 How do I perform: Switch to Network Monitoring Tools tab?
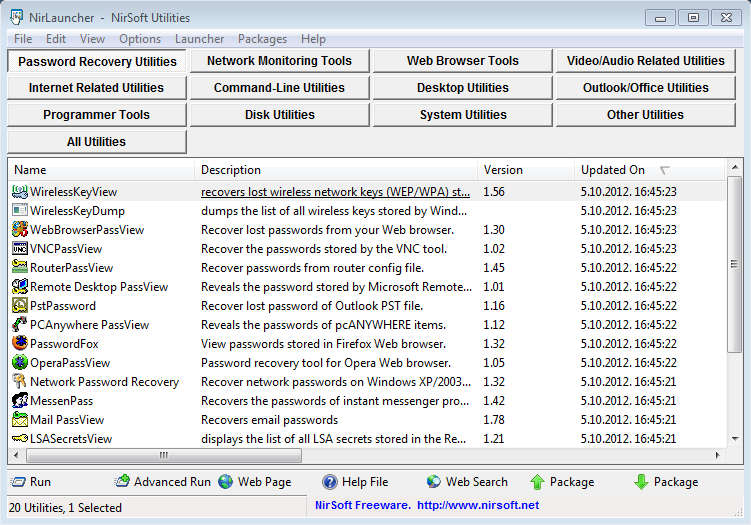point(279,61)
